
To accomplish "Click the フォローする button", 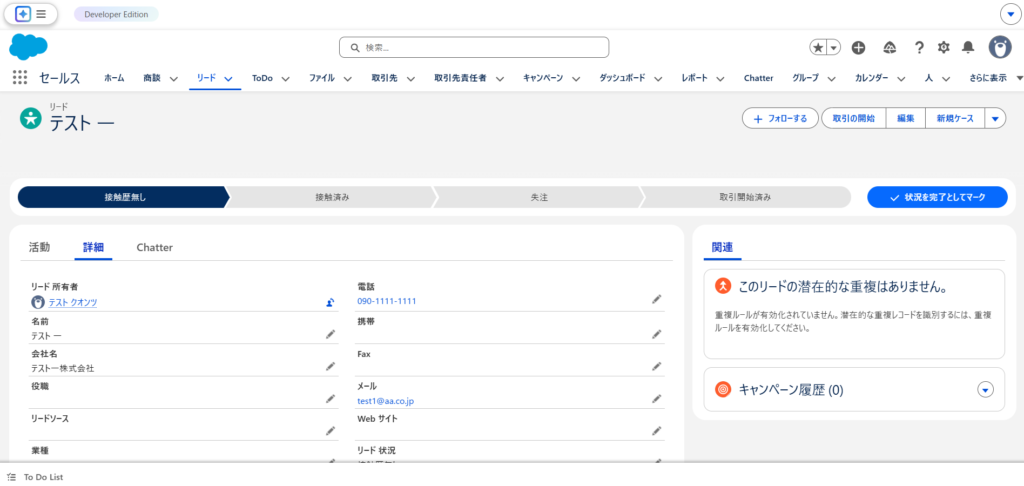I will [780, 118].
